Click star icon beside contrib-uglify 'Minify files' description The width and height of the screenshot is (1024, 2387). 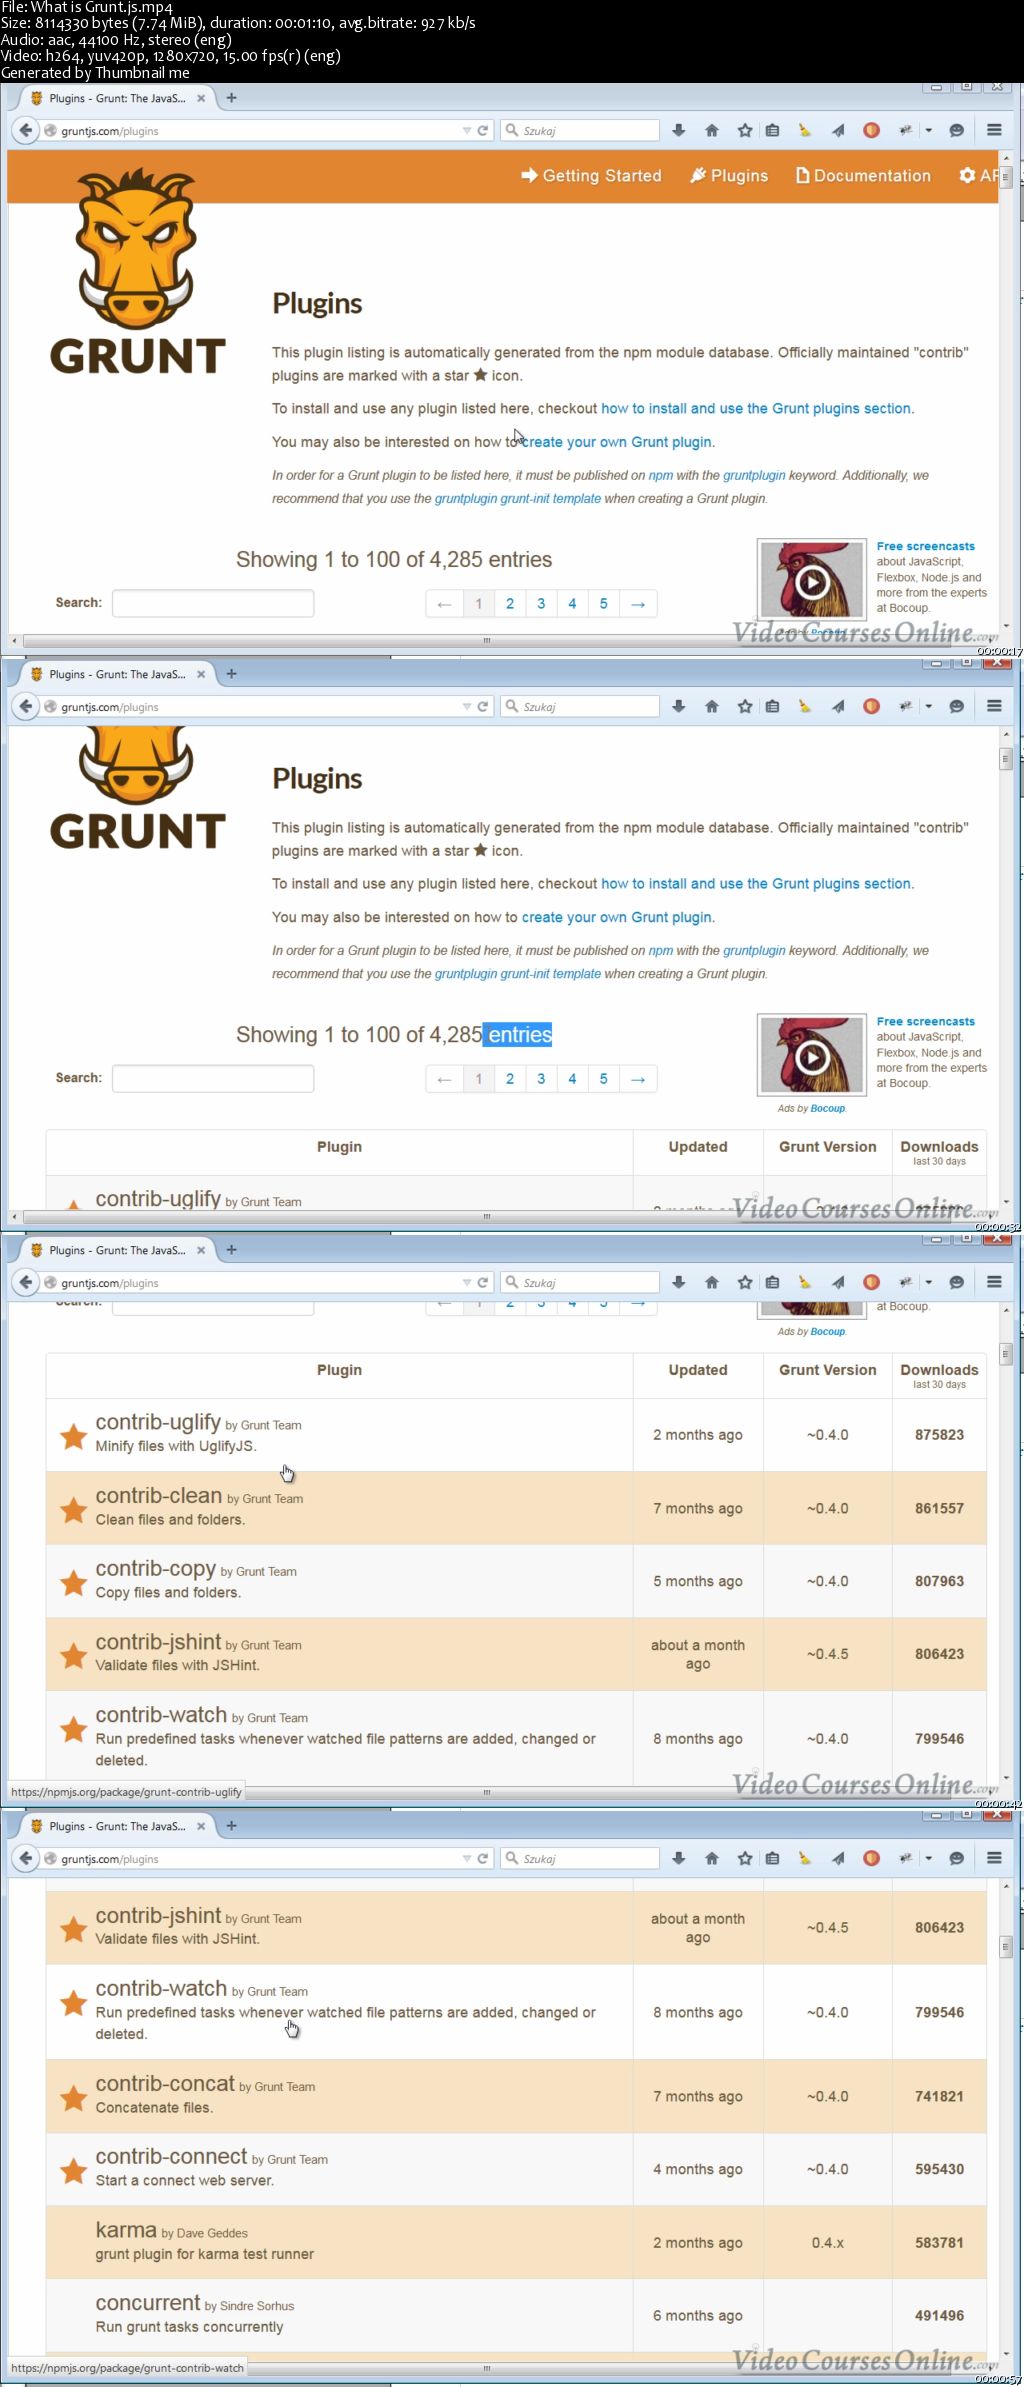tap(73, 1436)
